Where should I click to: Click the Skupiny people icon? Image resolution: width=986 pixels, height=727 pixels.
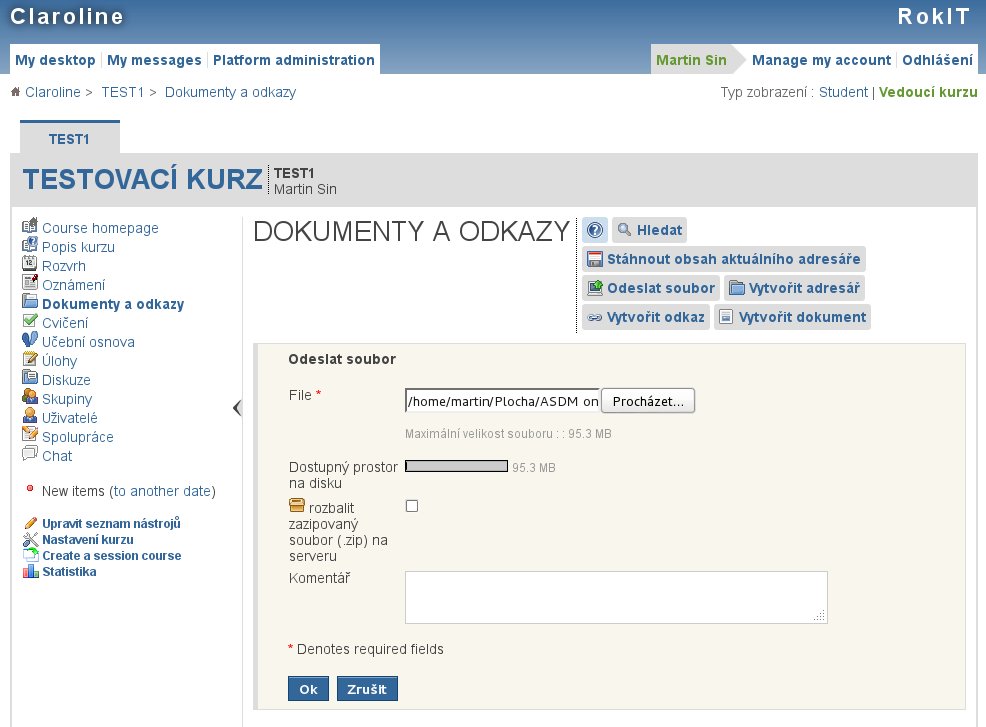pyautogui.click(x=30, y=396)
